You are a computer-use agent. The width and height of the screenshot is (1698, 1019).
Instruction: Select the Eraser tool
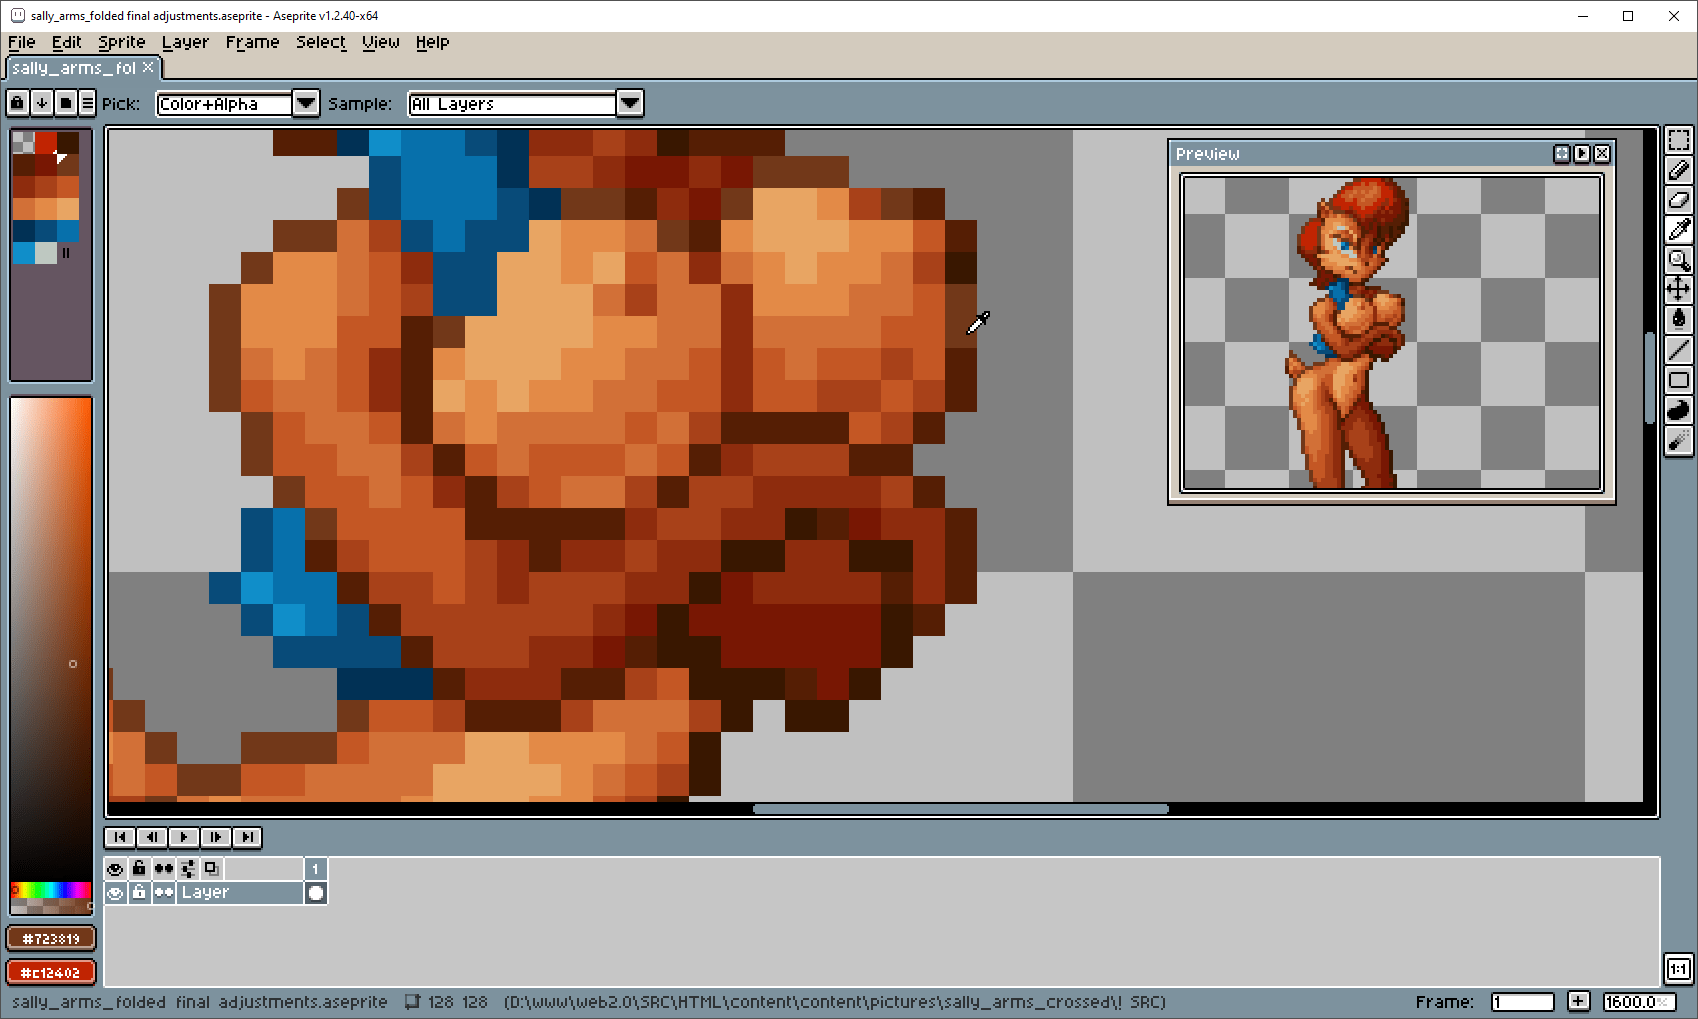pyautogui.click(x=1678, y=200)
